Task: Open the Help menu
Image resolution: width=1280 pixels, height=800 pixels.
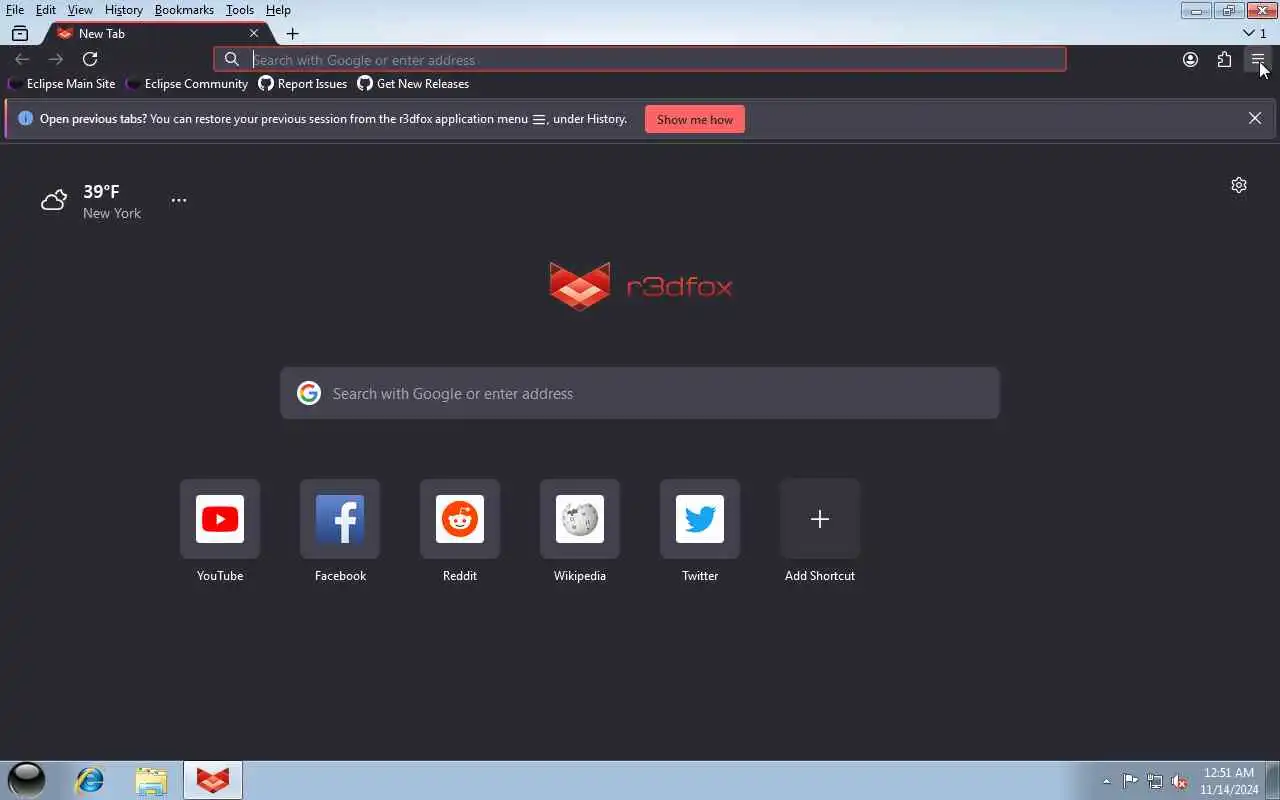Action: [278, 10]
